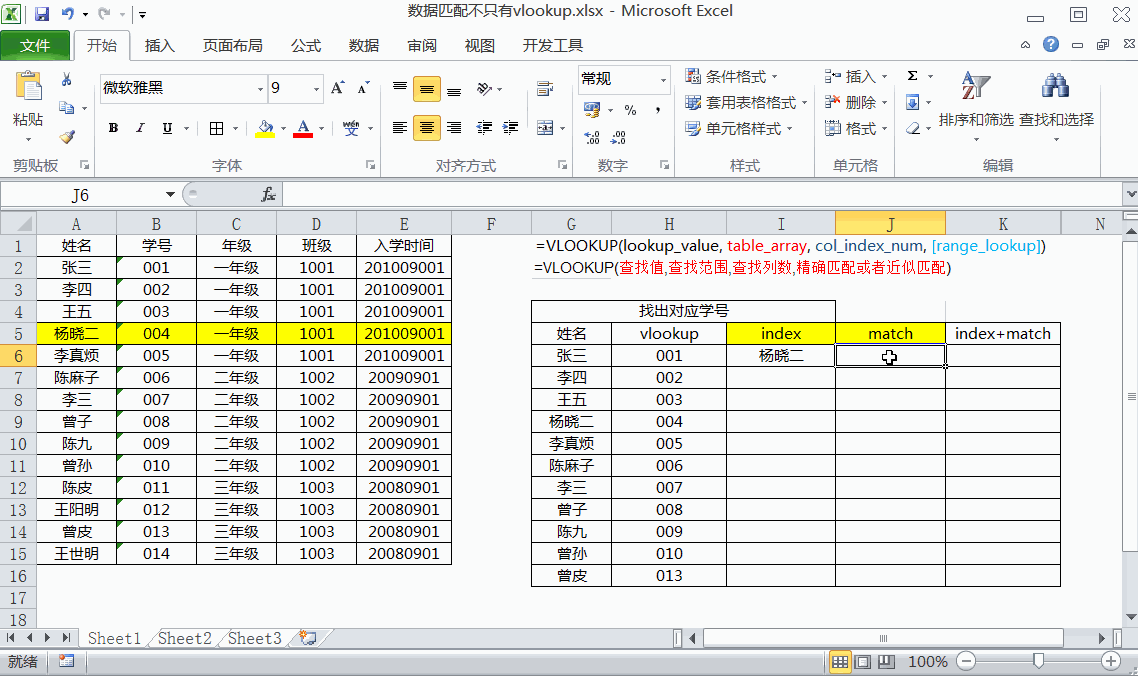Click the Fill down arrow icon
The image size is (1138, 676).
click(x=913, y=102)
